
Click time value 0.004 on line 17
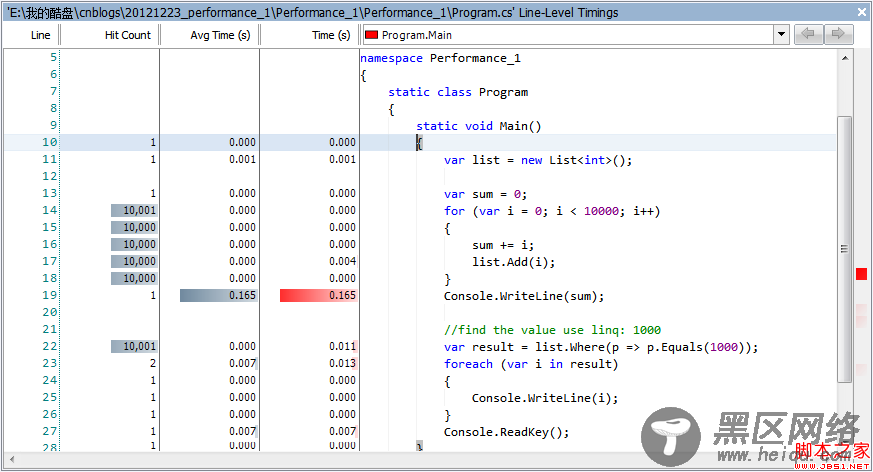(x=342, y=261)
